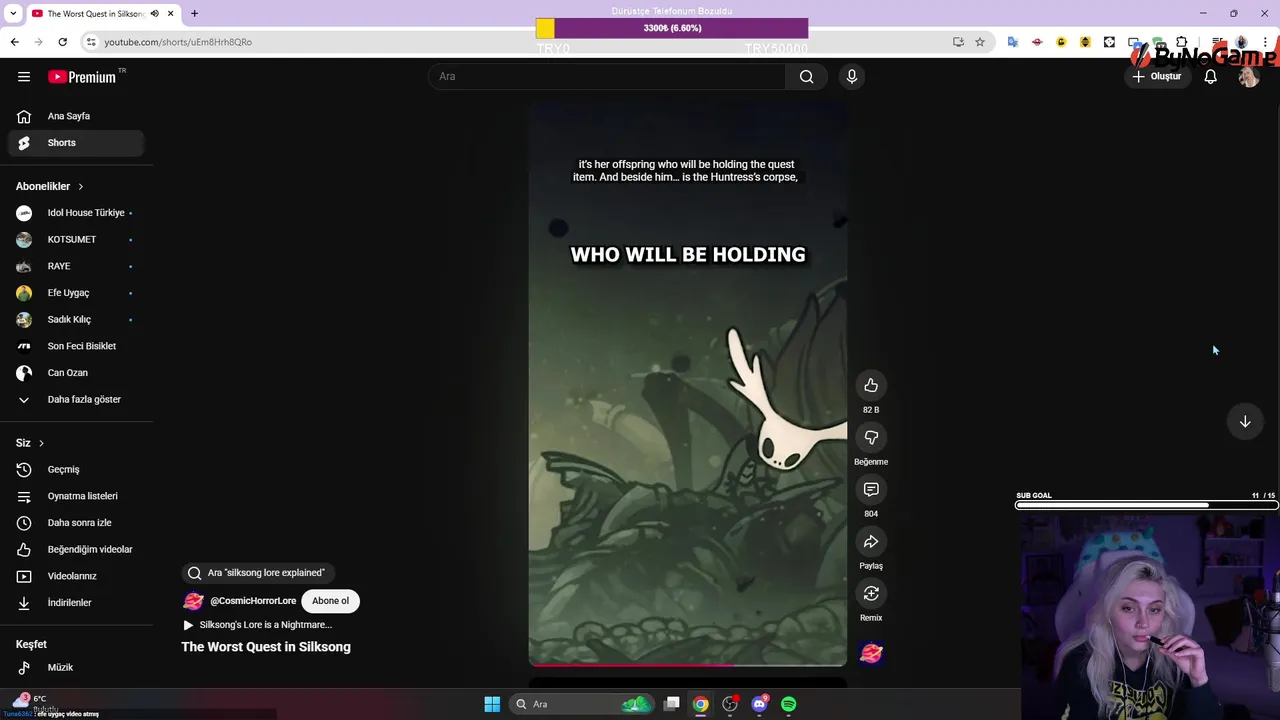Open the YouTube account avatar menu

(x=1248, y=76)
